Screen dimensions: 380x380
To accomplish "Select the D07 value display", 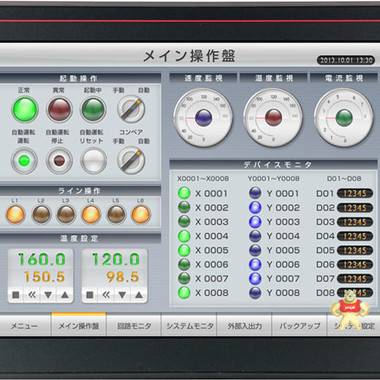I will [355, 279].
